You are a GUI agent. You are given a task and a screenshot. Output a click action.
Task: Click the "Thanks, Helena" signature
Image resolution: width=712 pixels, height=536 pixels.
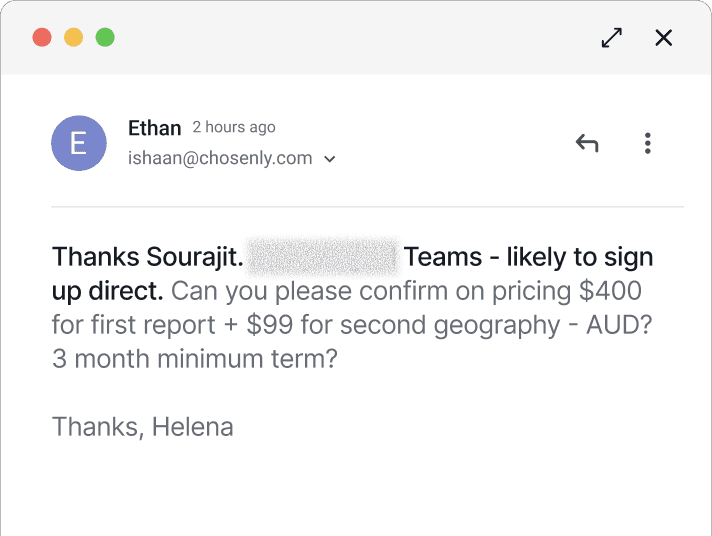[143, 427]
